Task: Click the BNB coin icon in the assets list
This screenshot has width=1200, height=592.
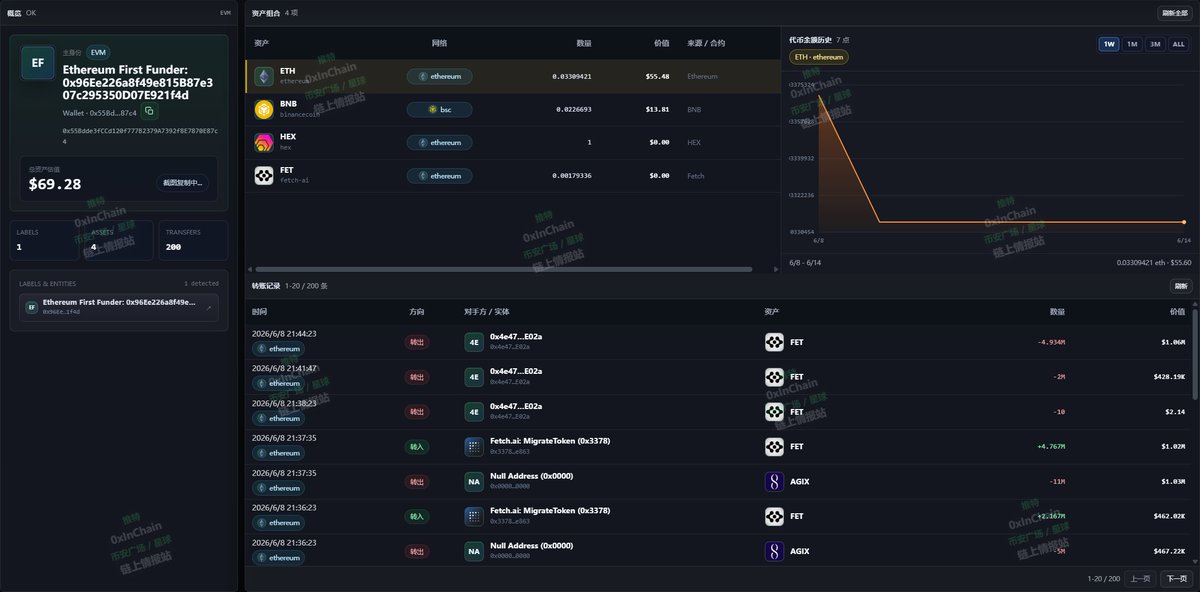Action: point(264,109)
